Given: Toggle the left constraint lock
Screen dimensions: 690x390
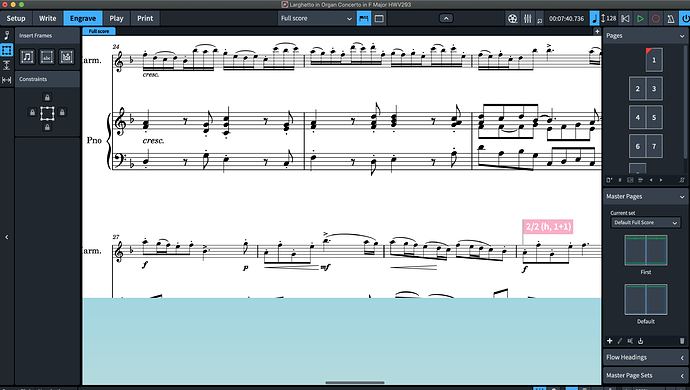Looking at the screenshot, I should click(32, 112).
